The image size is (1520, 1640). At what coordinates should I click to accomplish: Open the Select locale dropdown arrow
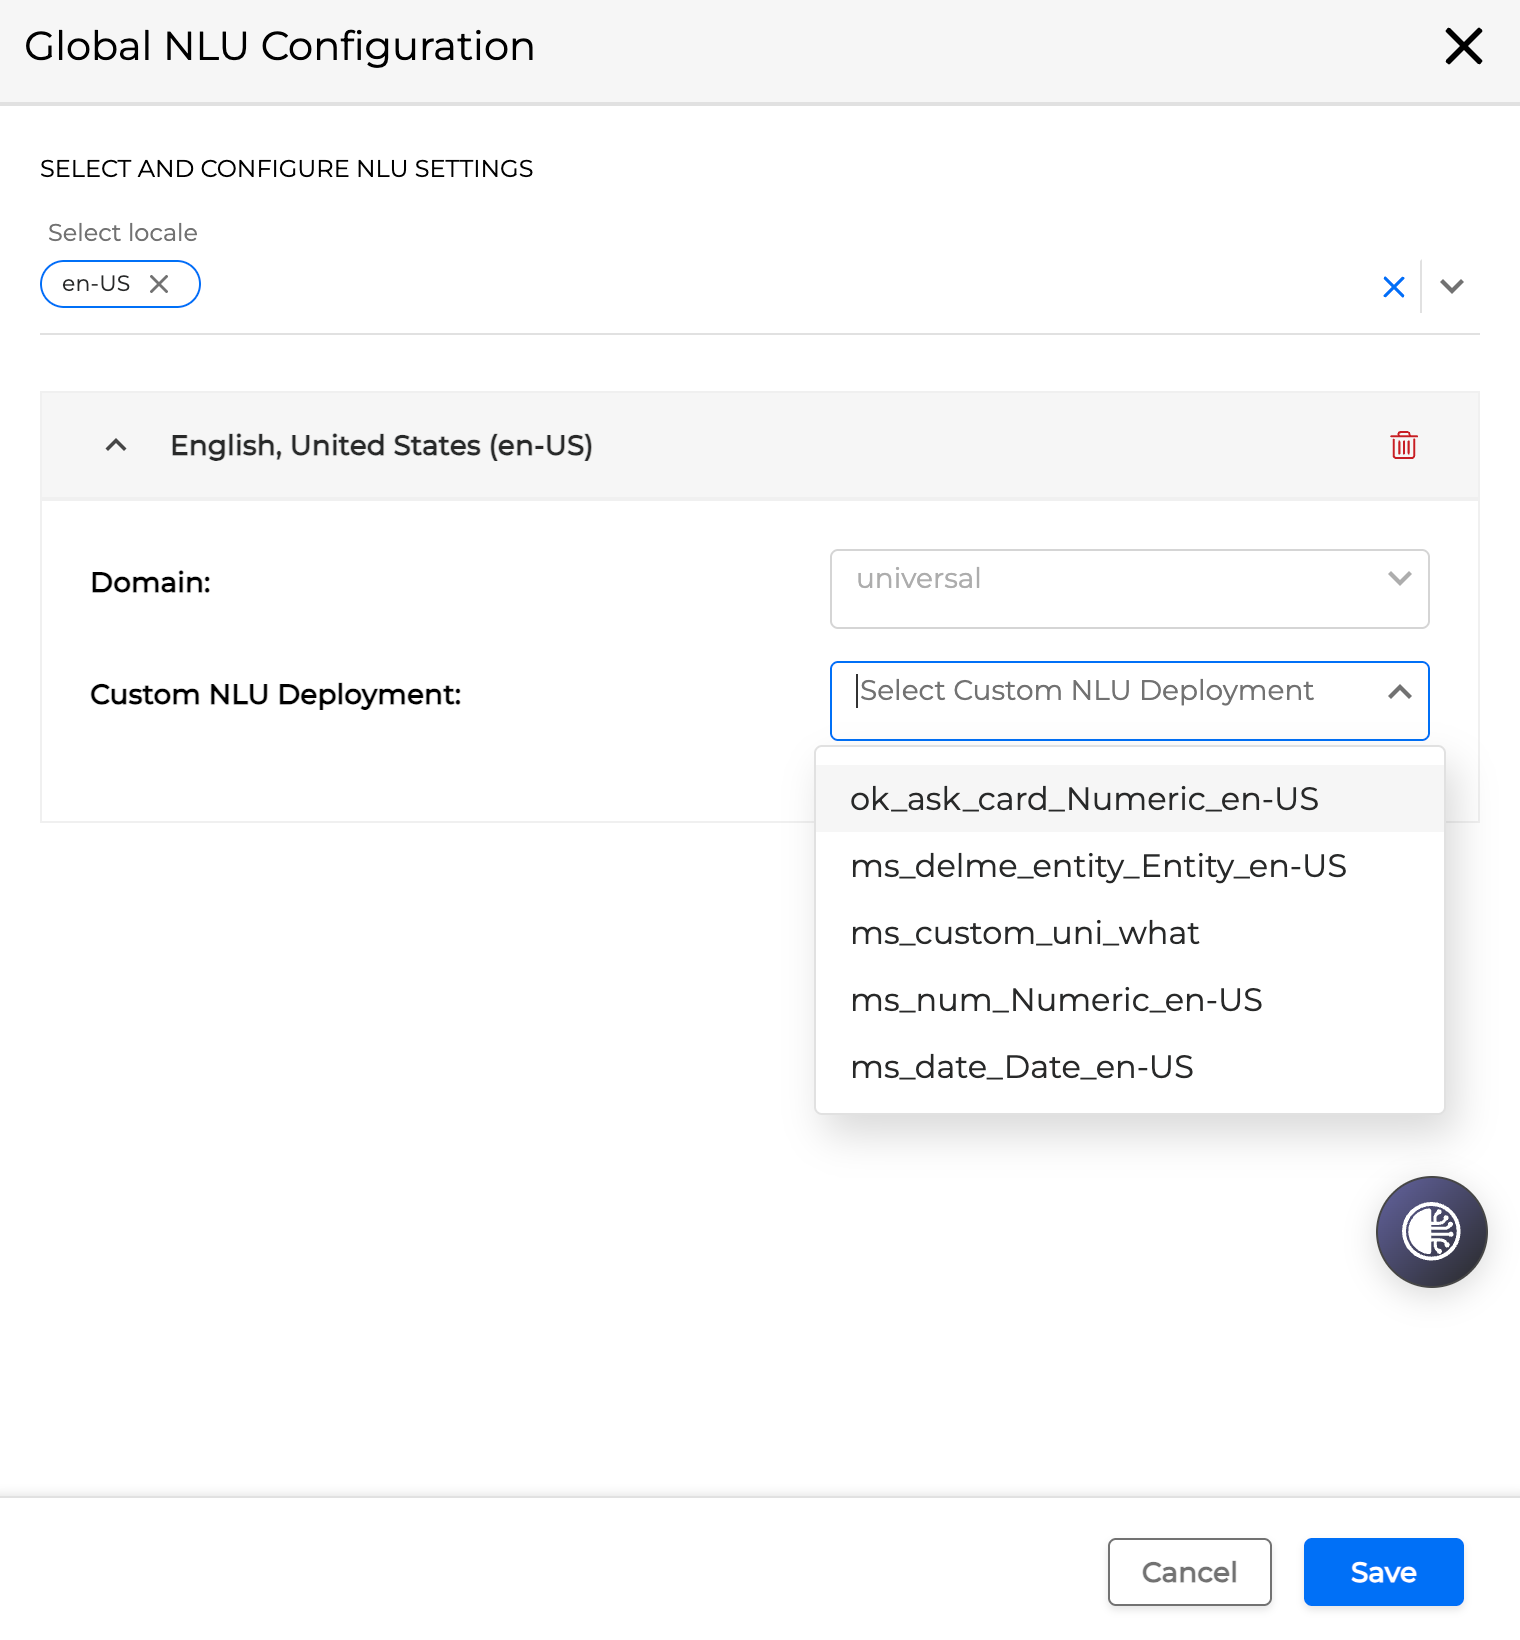tap(1452, 287)
